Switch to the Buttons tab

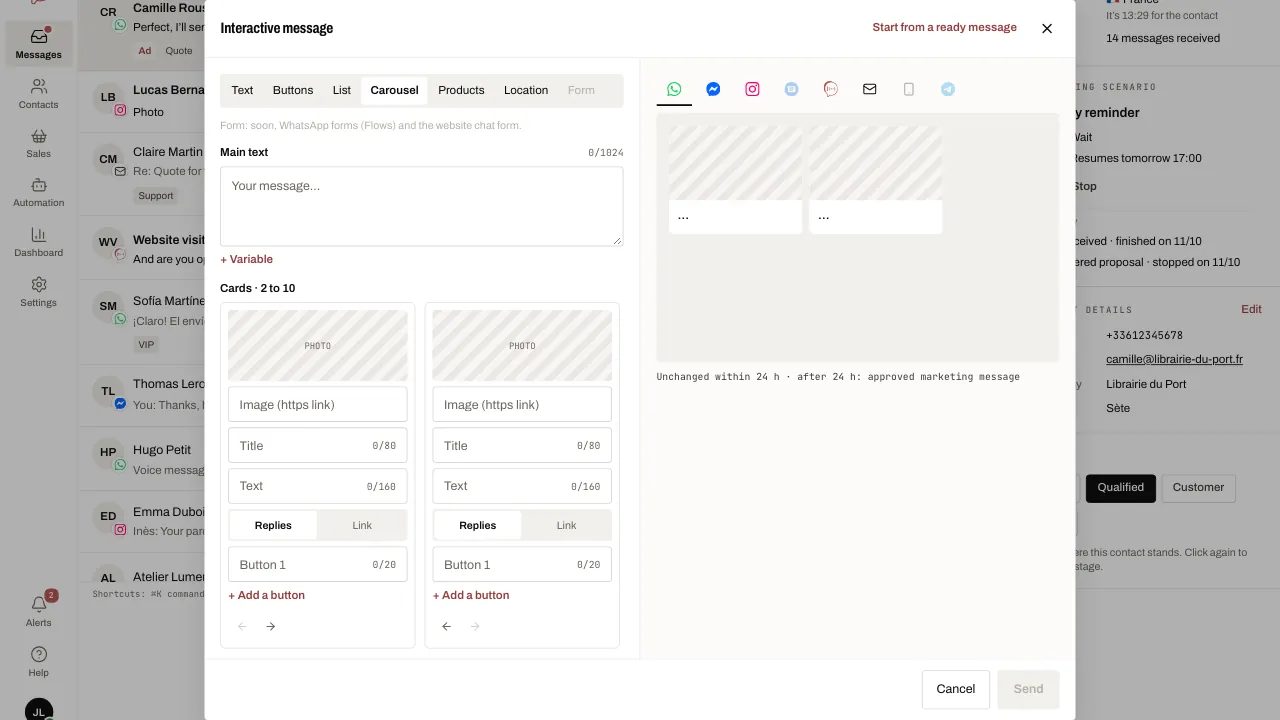coord(293,90)
